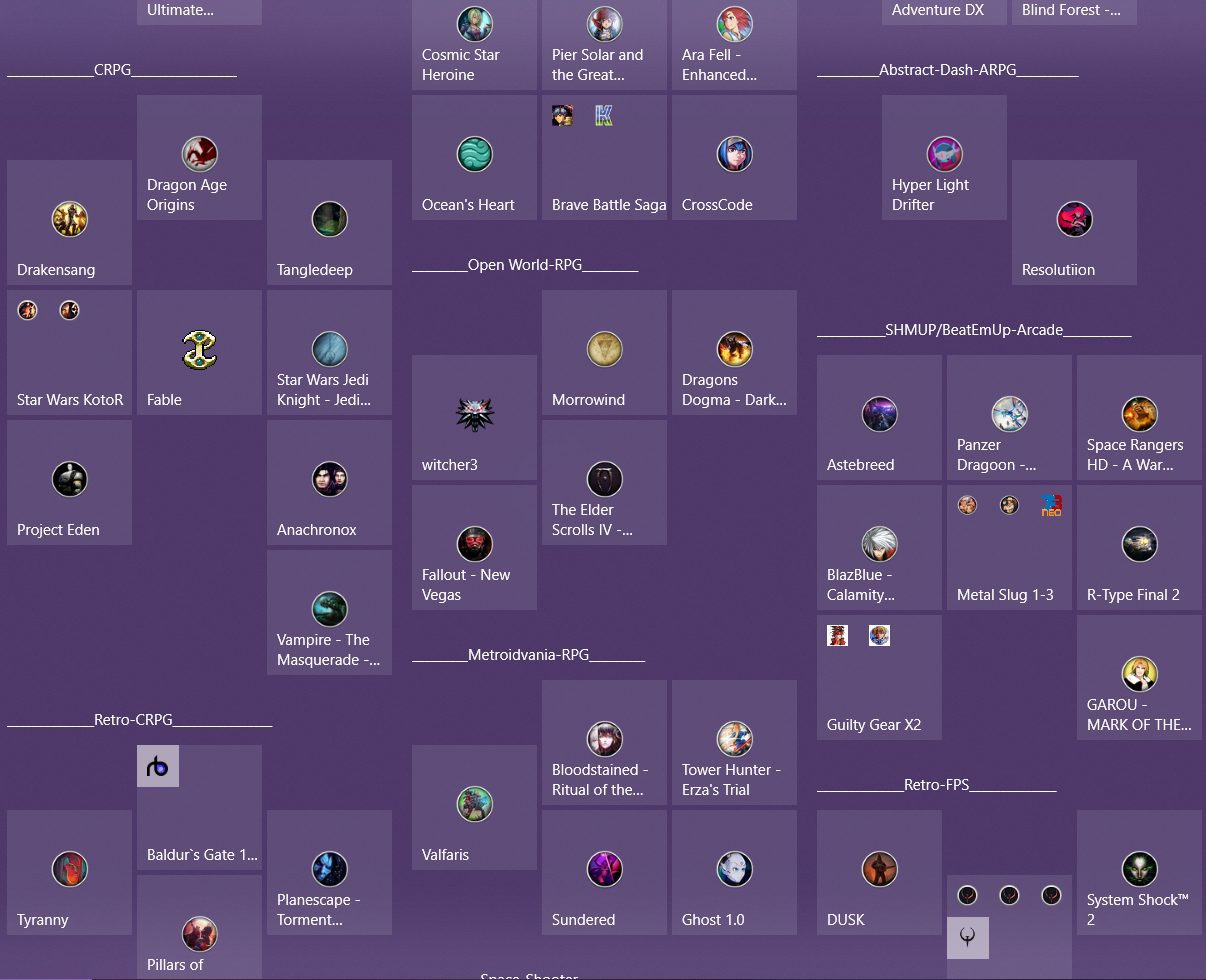This screenshot has width=1206, height=980.
Task: Open the Adventure DX tile
Action: [944, 11]
